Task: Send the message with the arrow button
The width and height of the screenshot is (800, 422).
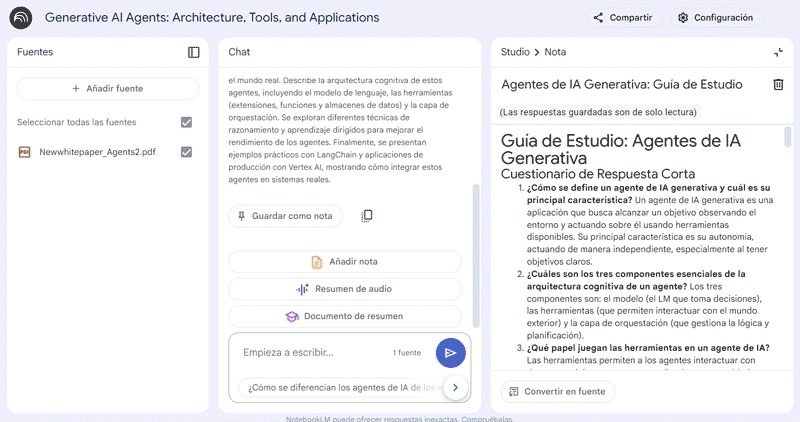Action: click(x=451, y=353)
